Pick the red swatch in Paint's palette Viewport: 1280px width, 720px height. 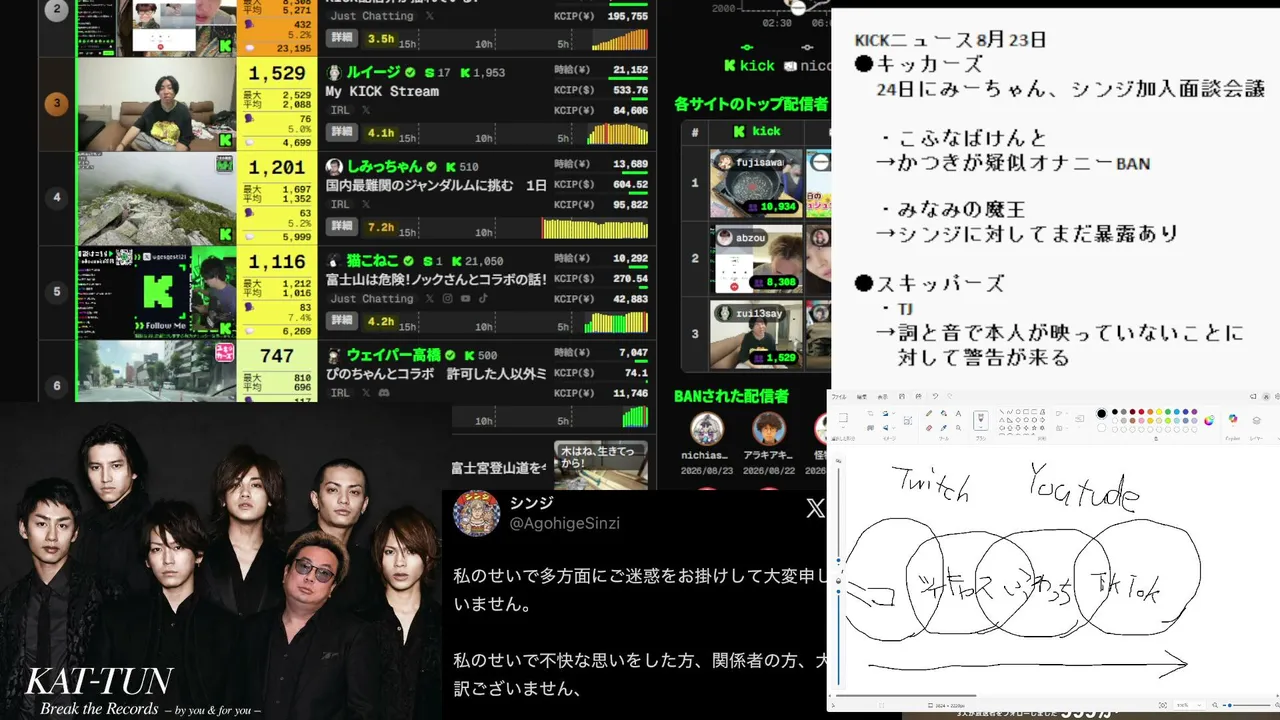1141,412
